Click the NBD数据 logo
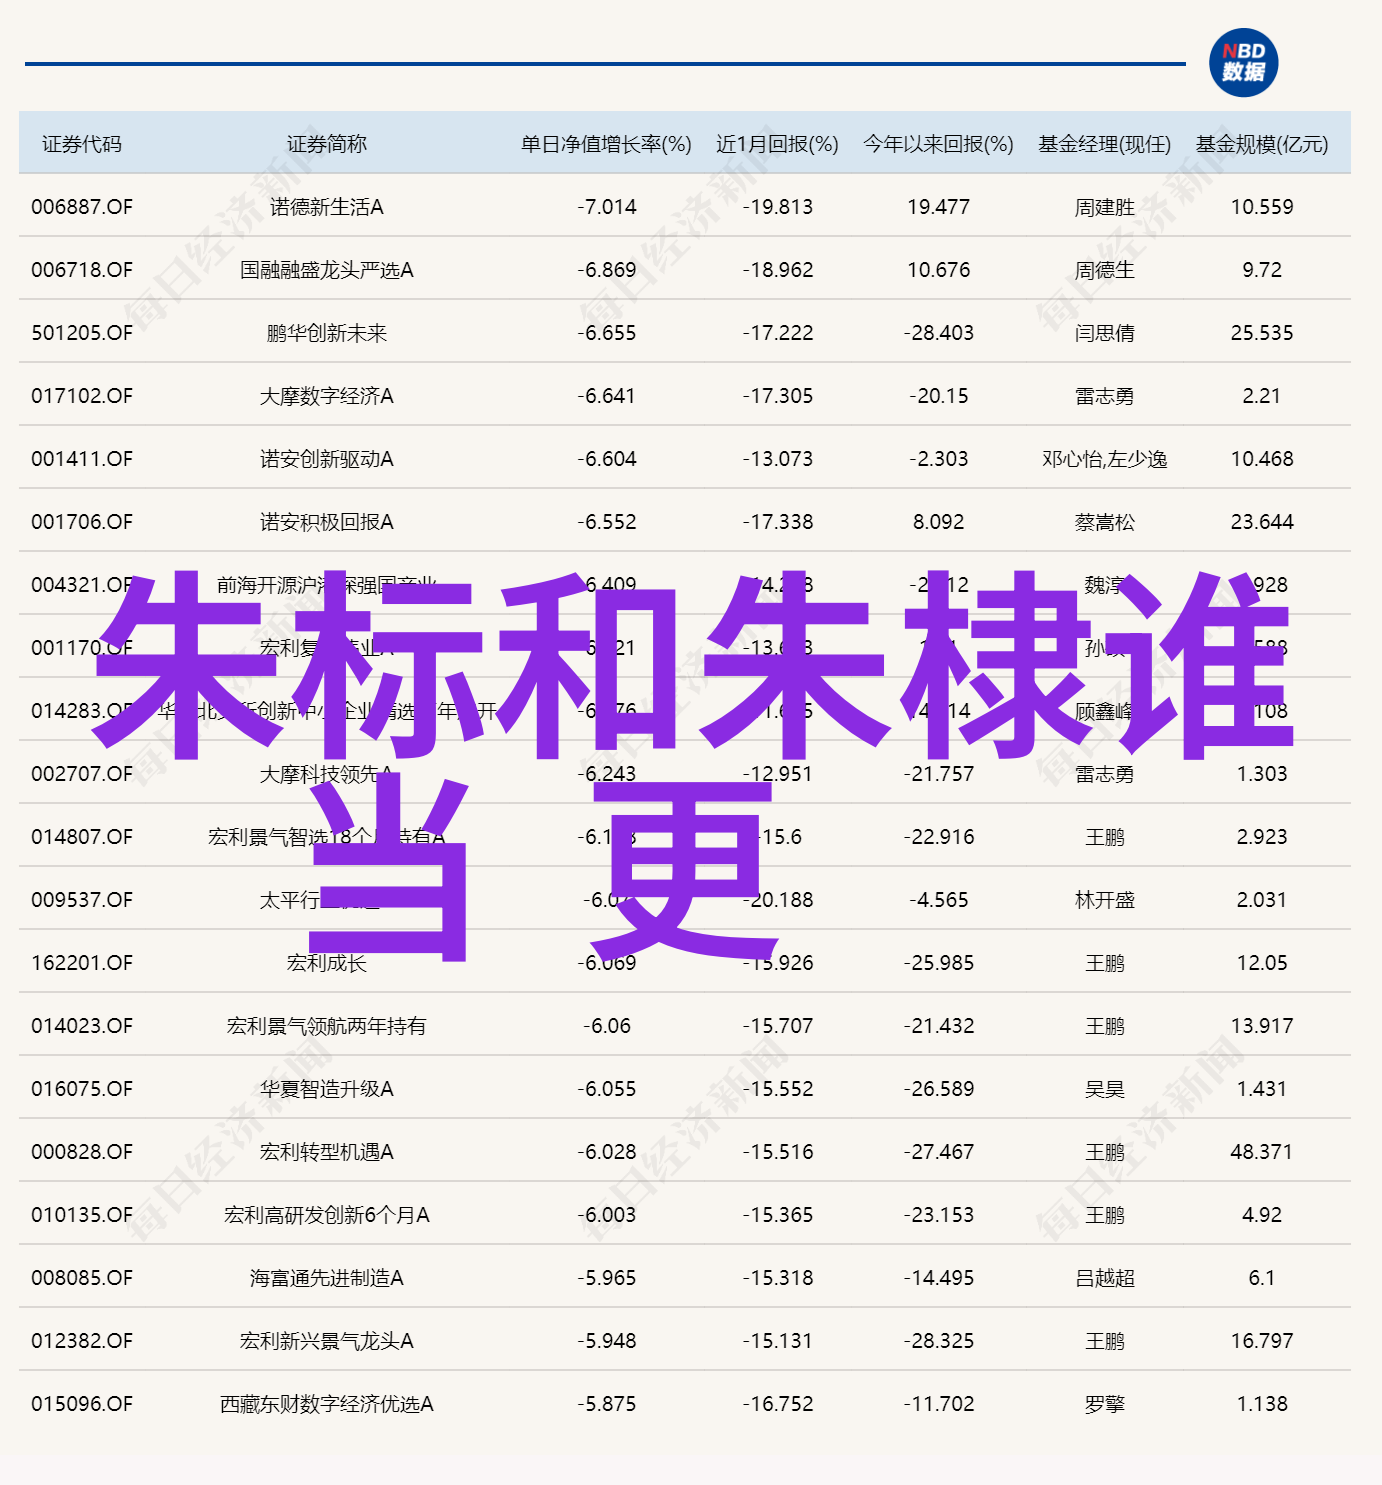1382x1485 pixels. point(1243,62)
